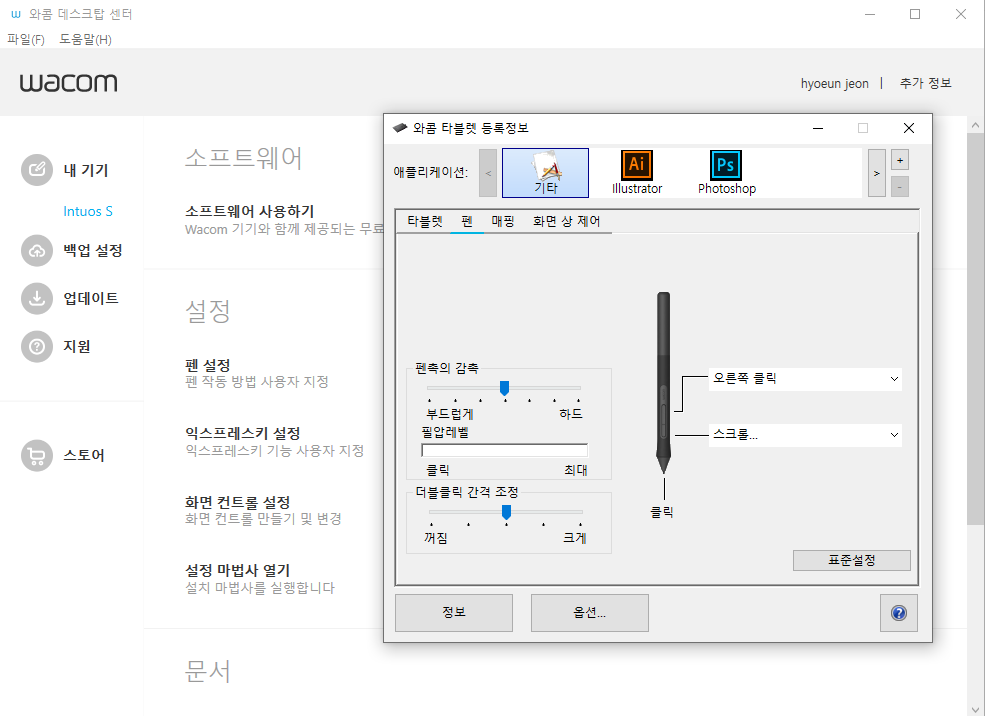This screenshot has height=716, width=985.
Task: Click the pen tip in the illustration
Action: pyautogui.click(x=663, y=465)
